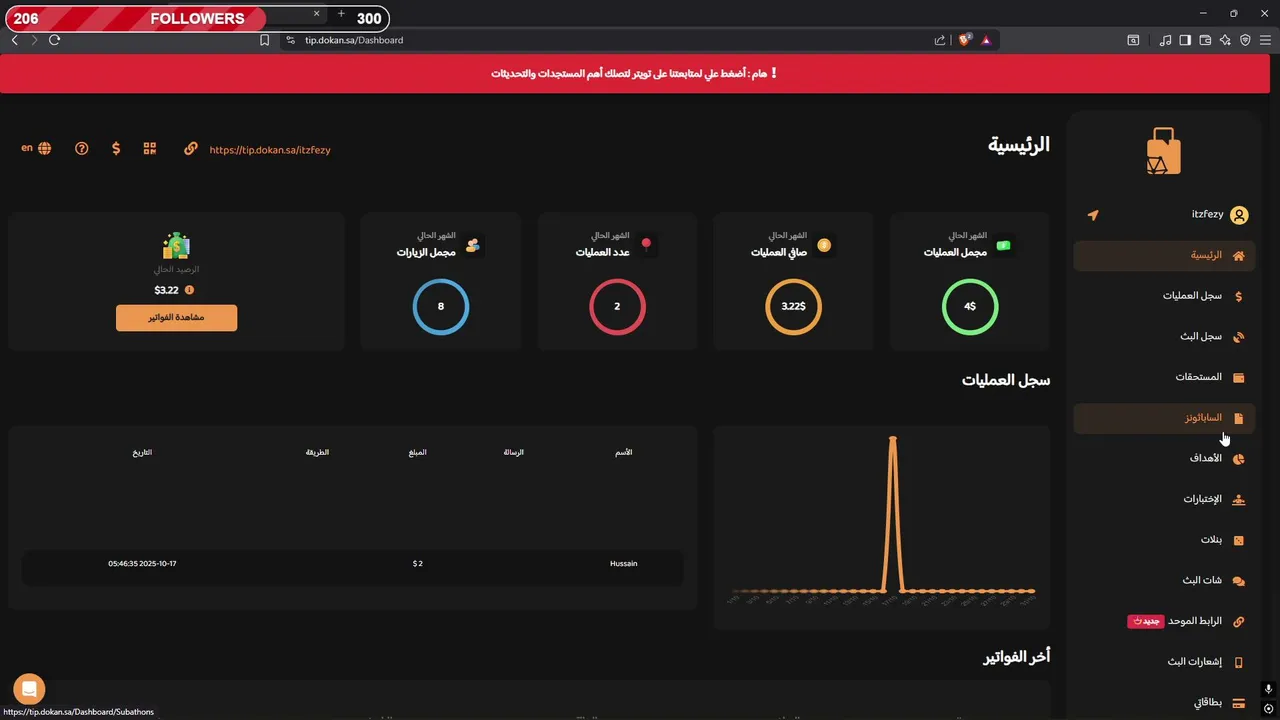Click the المبلغ column header
The width and height of the screenshot is (1280, 720).
[x=418, y=453]
